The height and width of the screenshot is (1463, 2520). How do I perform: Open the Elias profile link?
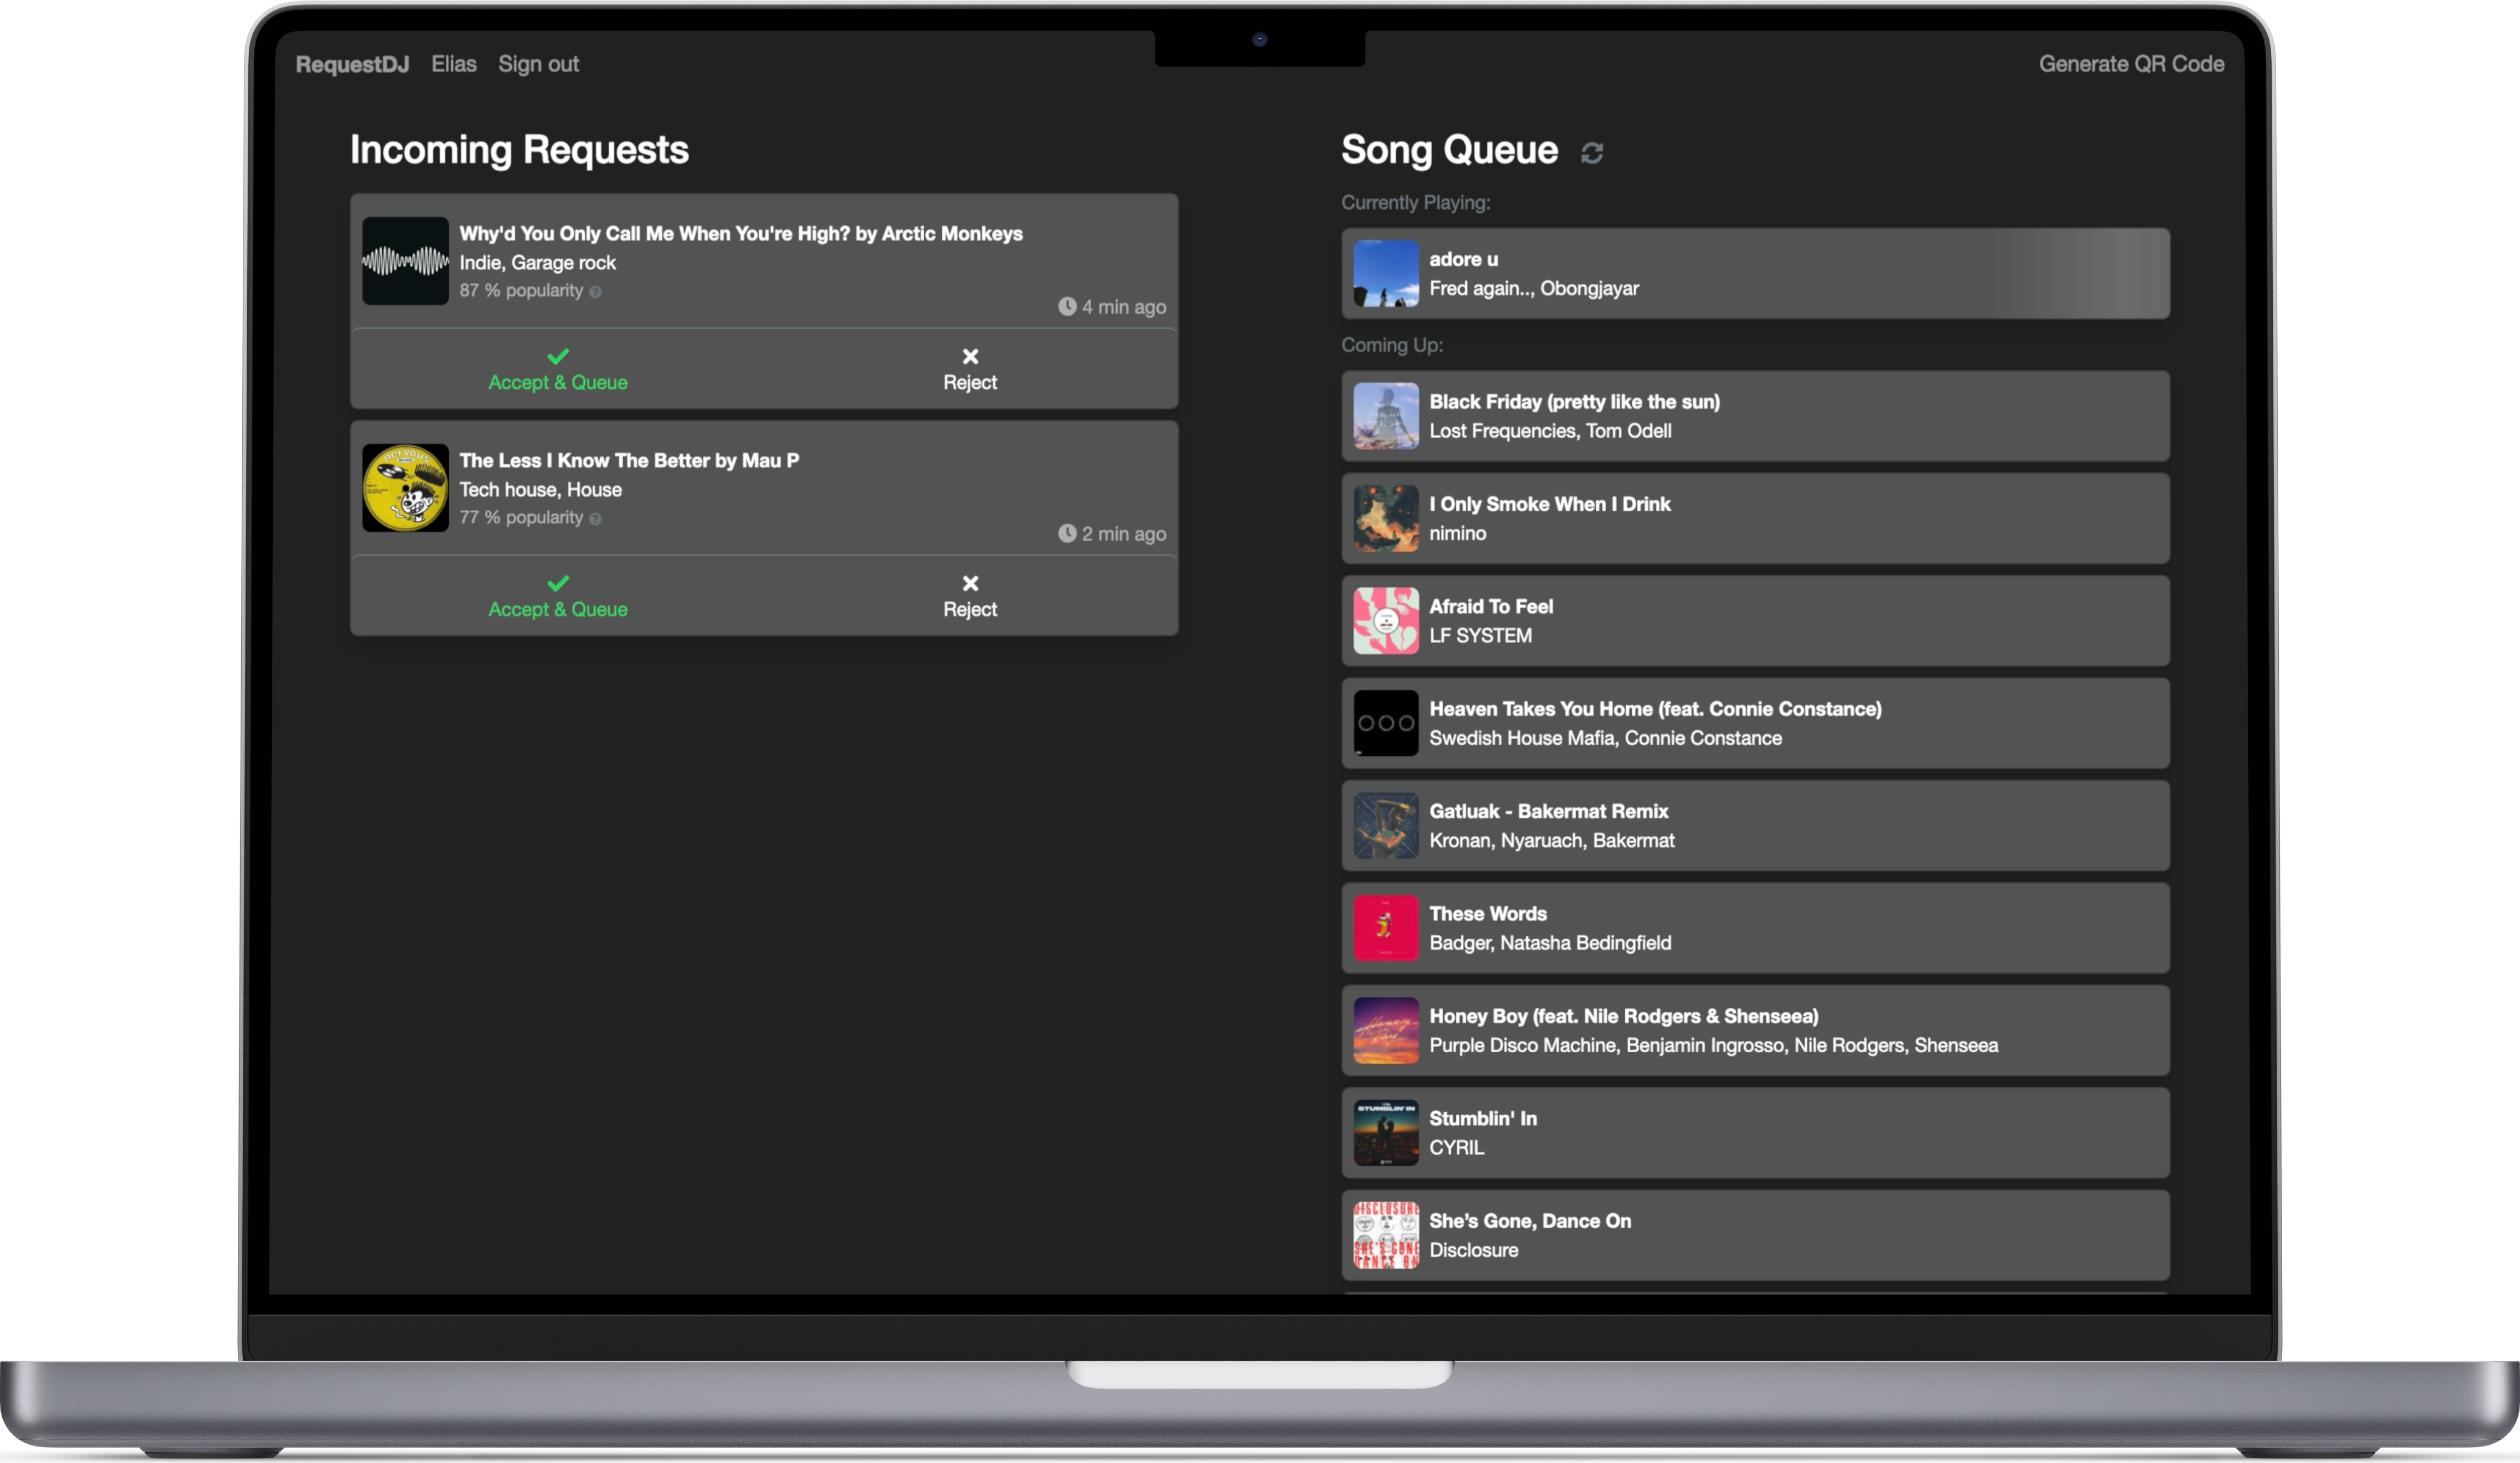[x=454, y=64]
